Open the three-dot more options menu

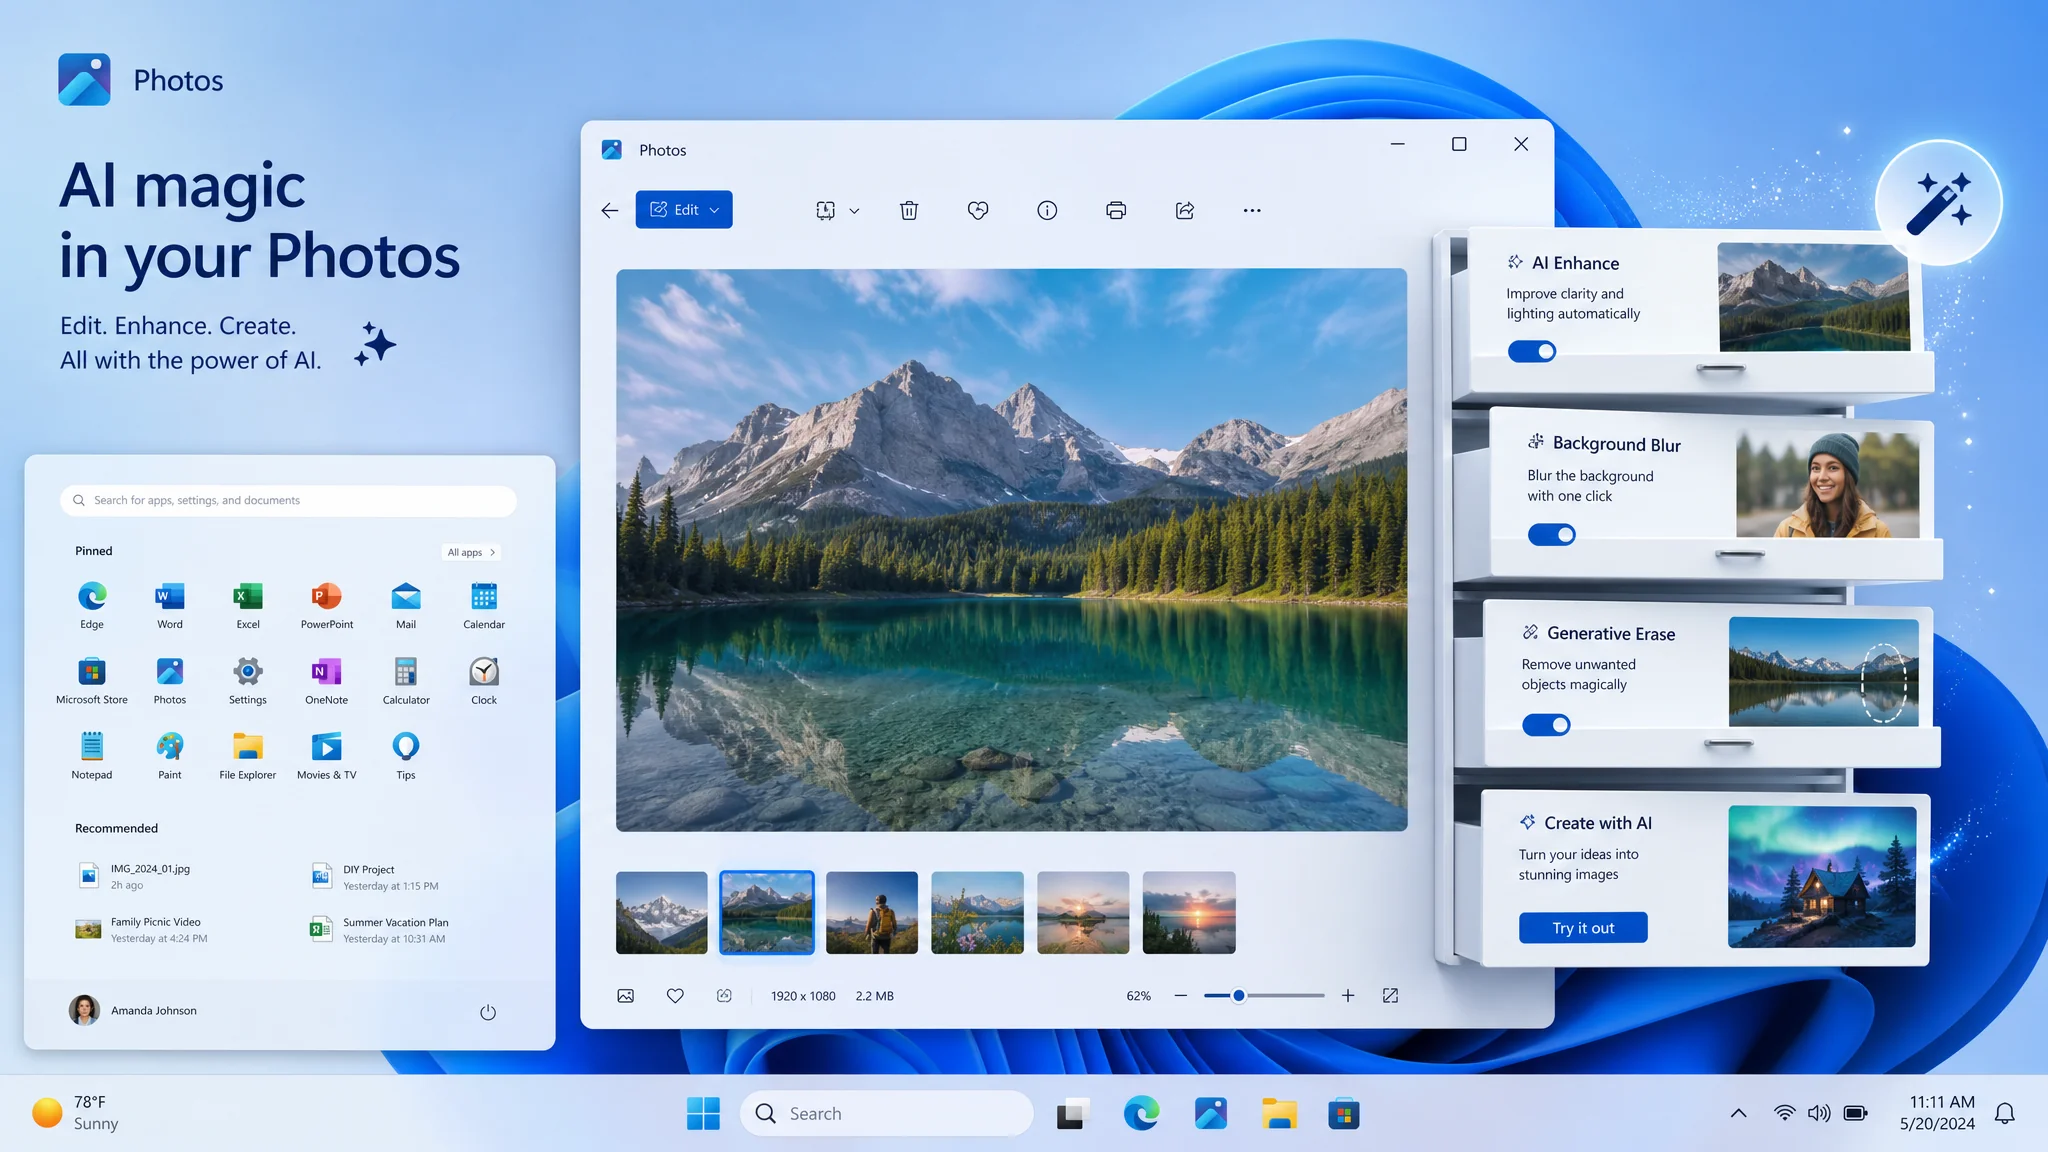click(1252, 210)
